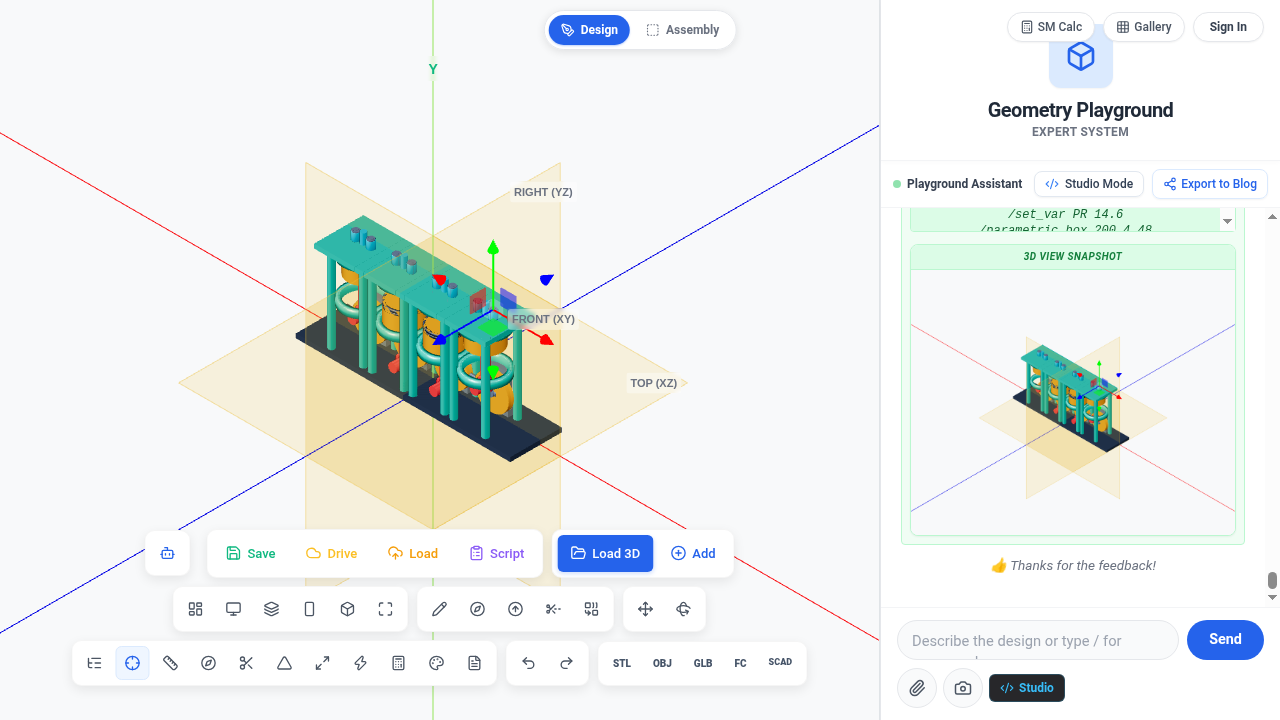Activate the fullscreen frame icon
Image resolution: width=1280 pixels, height=720 pixels.
(386, 609)
